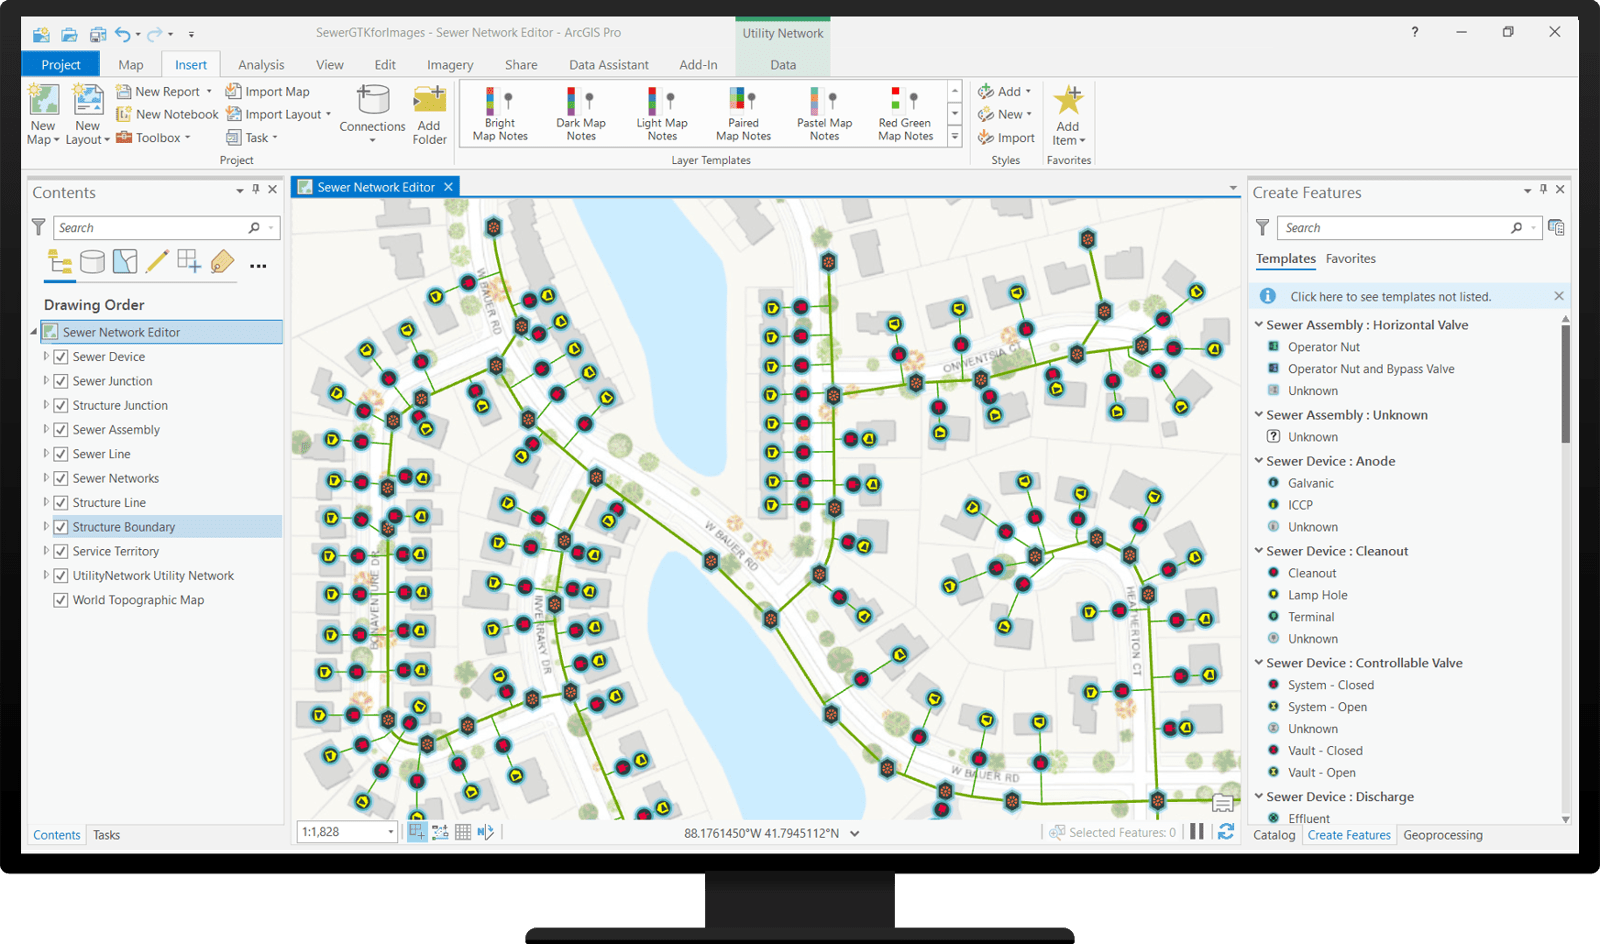Switch to the Analysis ribbon tab
The image size is (1600, 944).
261,65
